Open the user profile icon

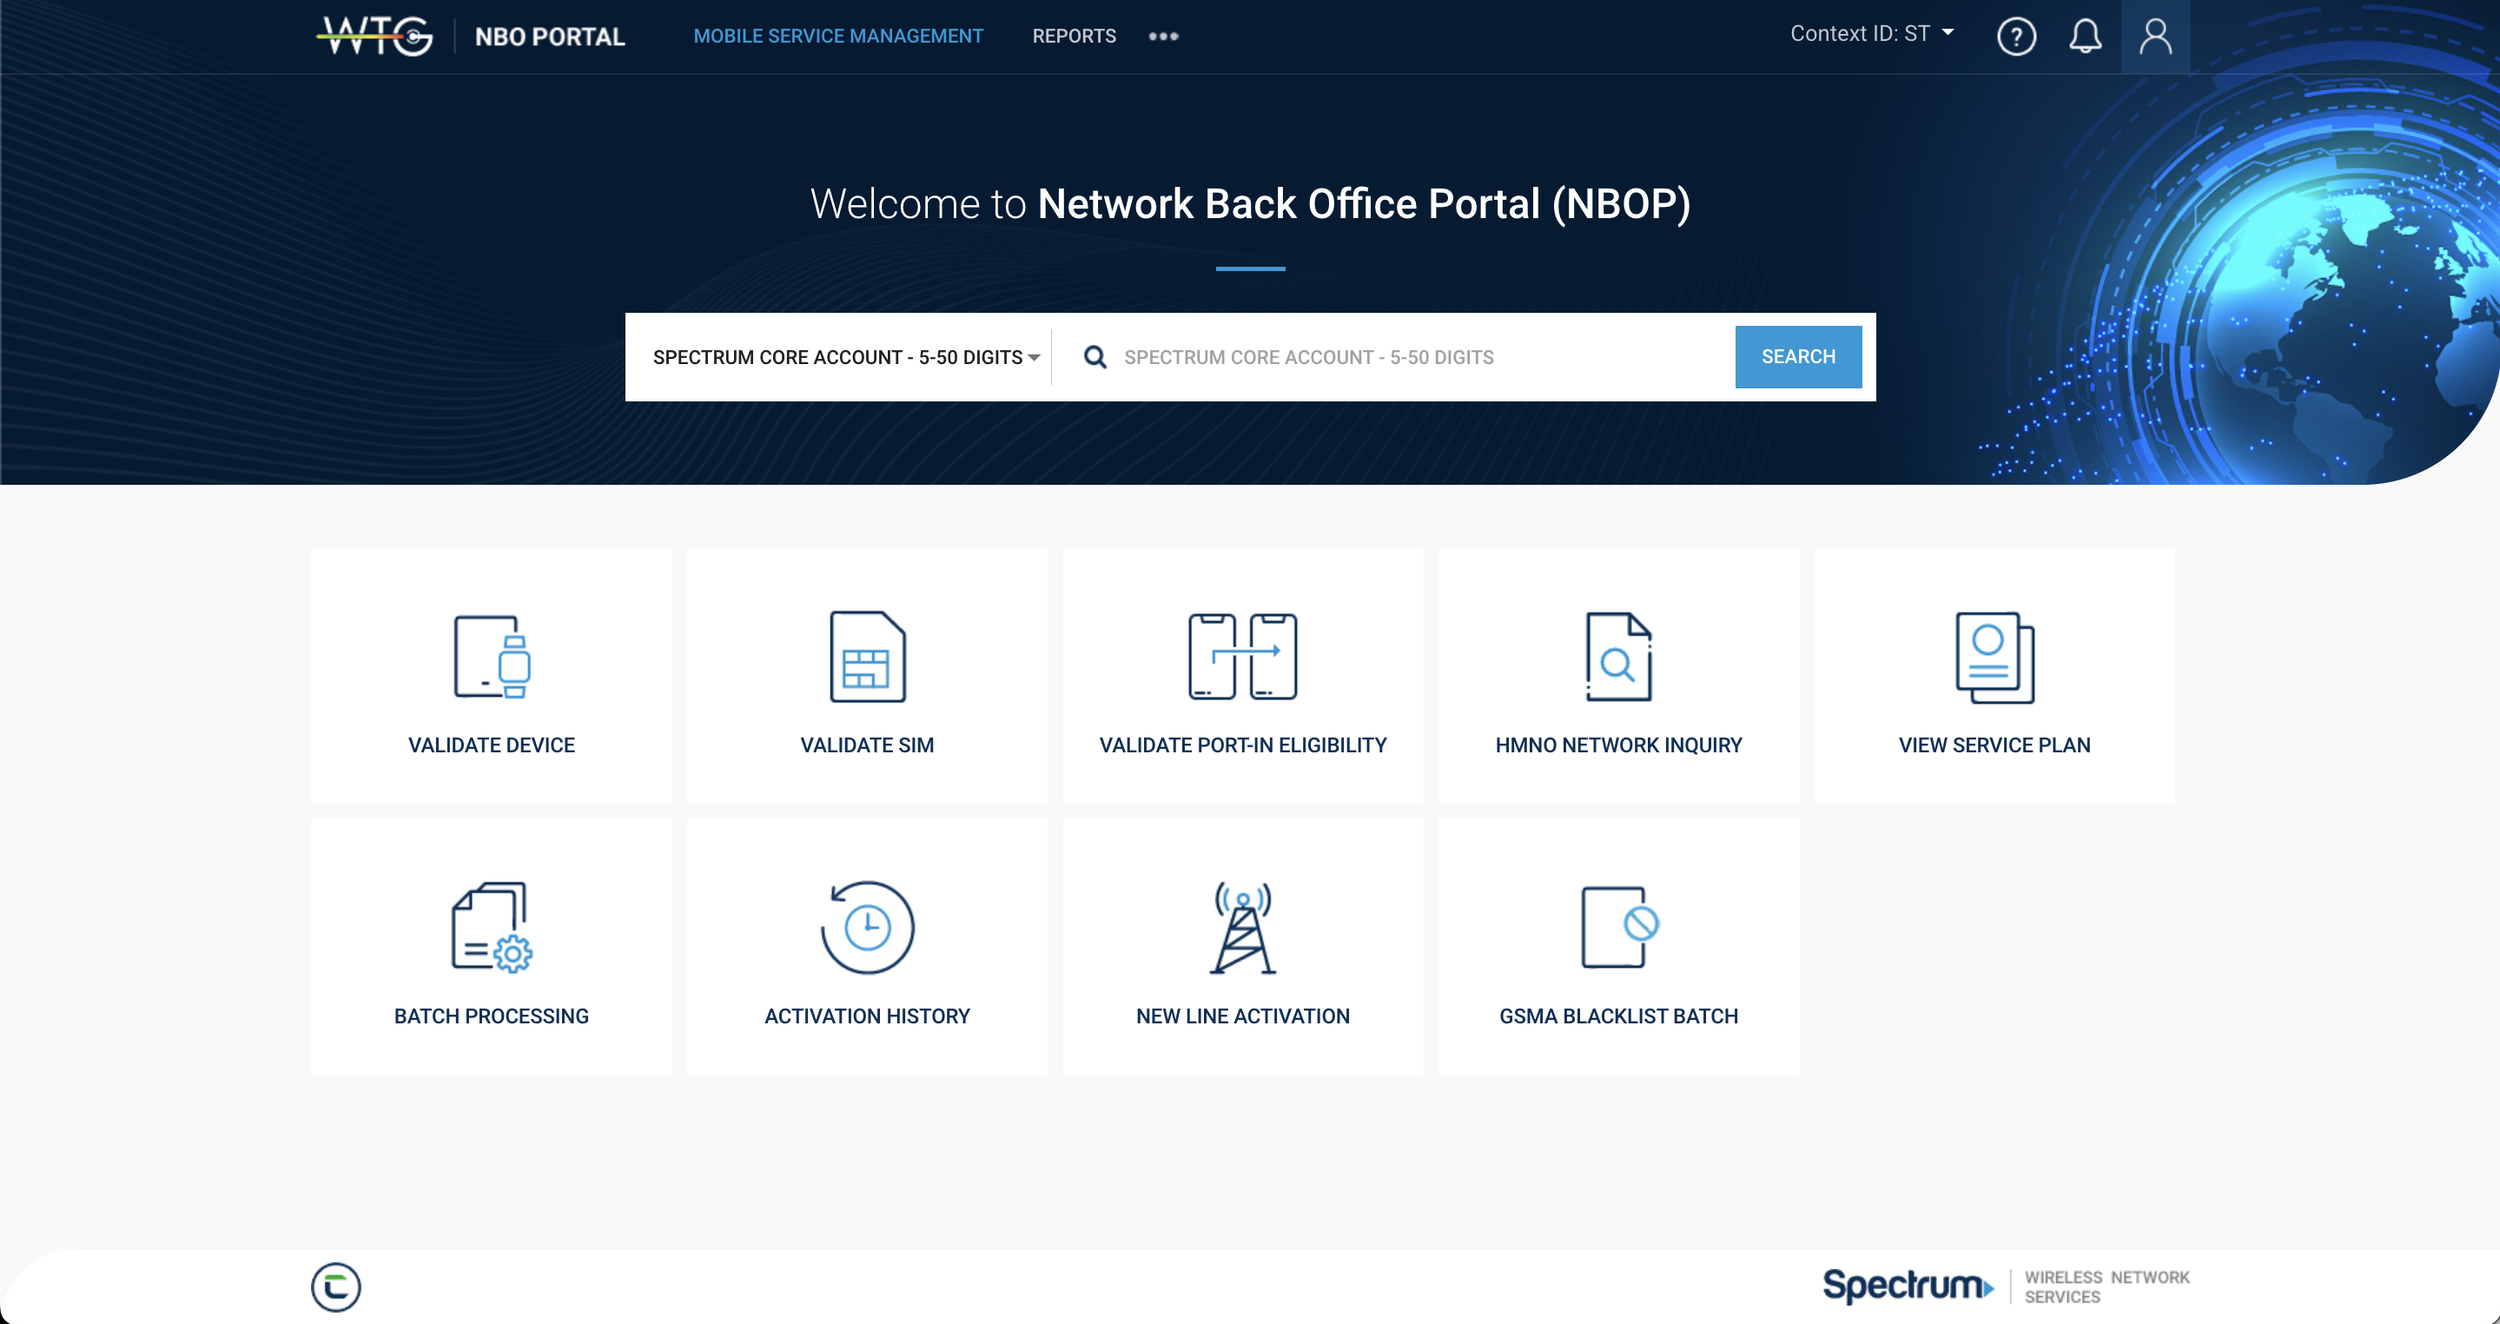(2155, 37)
